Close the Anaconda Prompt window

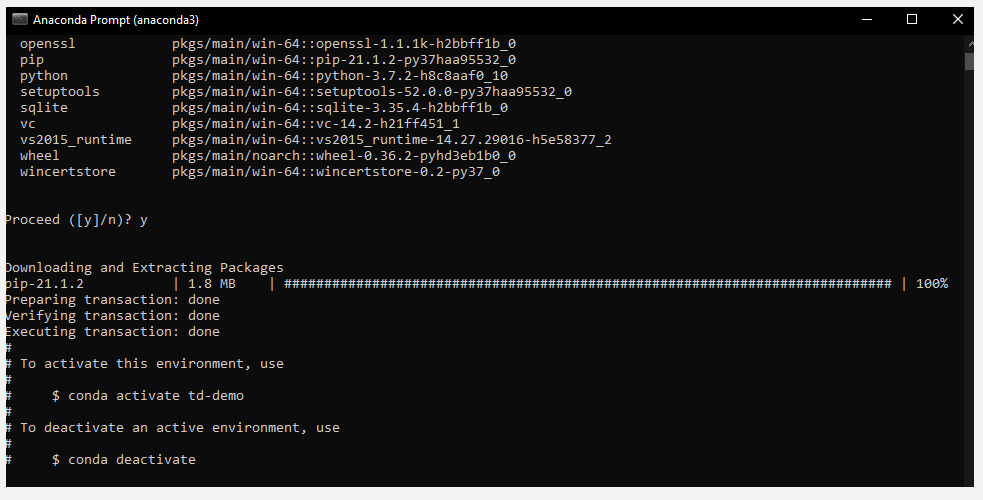pyautogui.click(x=958, y=19)
